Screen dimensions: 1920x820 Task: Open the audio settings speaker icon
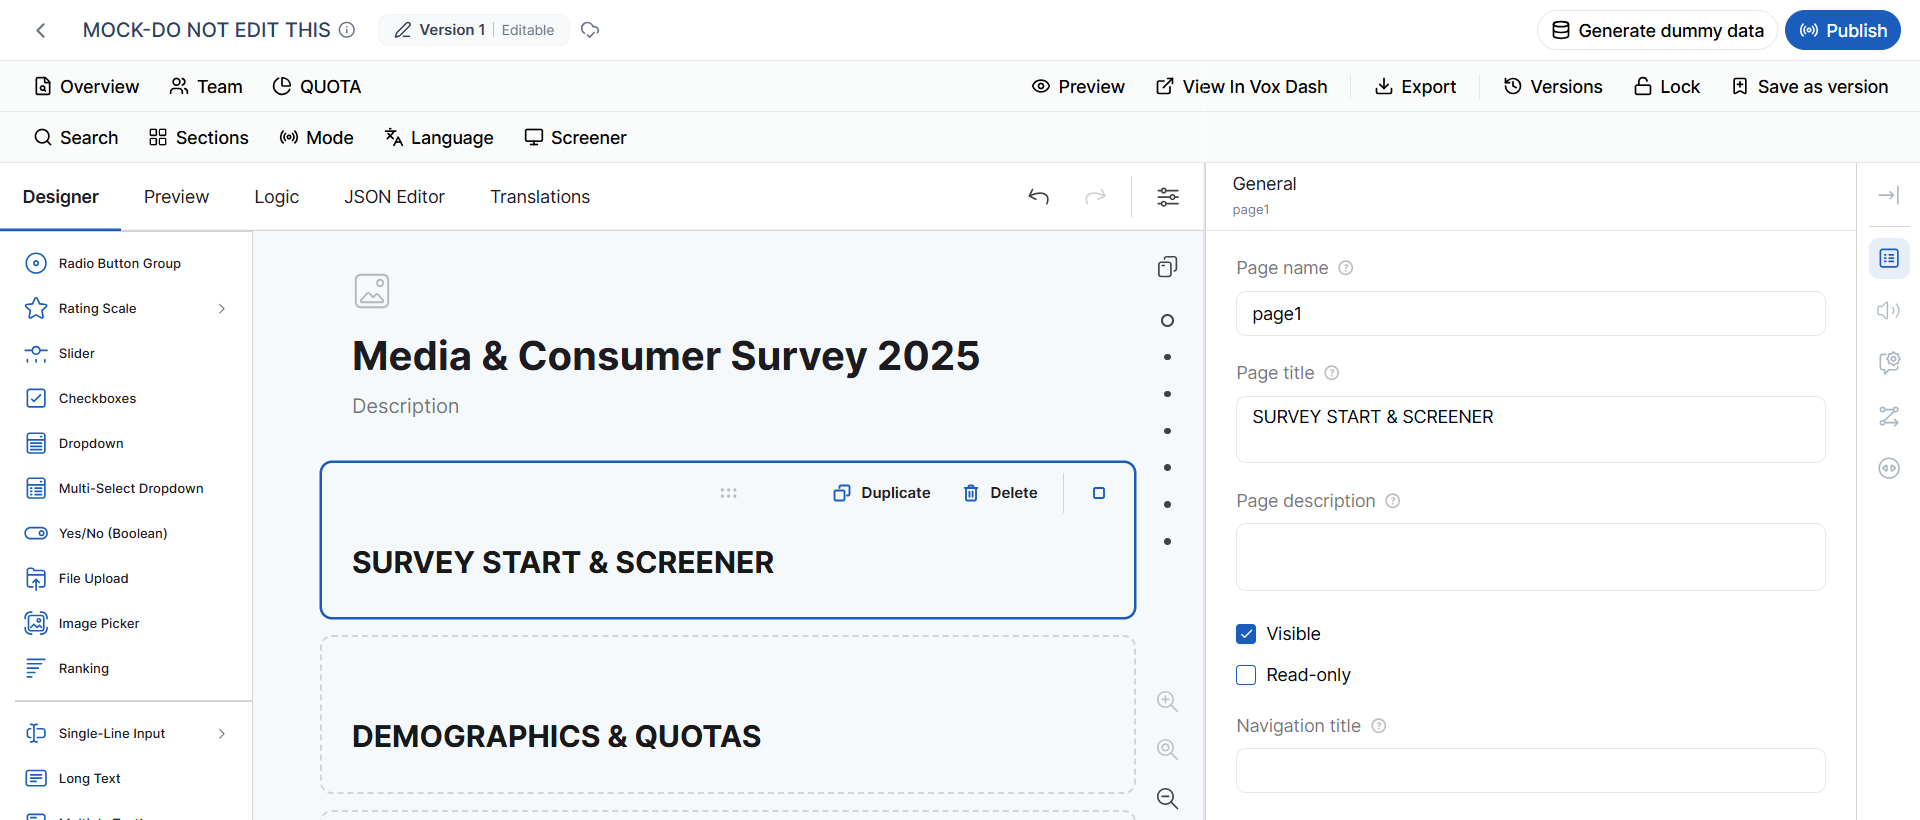click(1889, 311)
